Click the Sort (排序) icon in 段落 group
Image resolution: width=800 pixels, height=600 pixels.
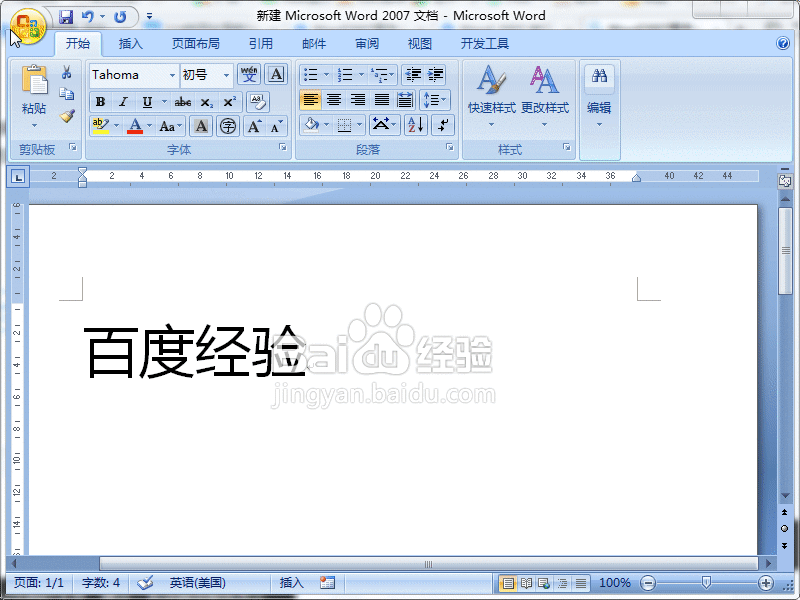[x=416, y=124]
